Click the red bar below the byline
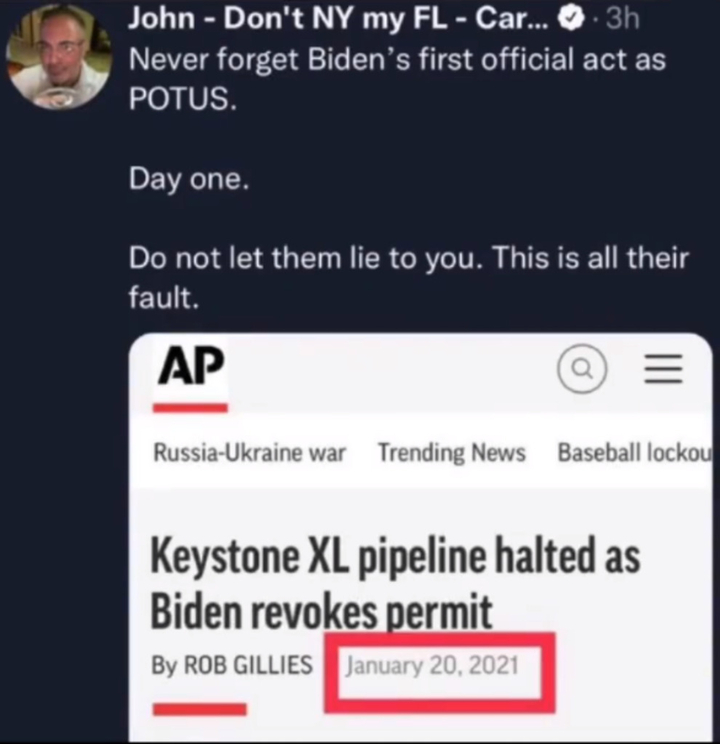The image size is (720, 744). (198, 709)
